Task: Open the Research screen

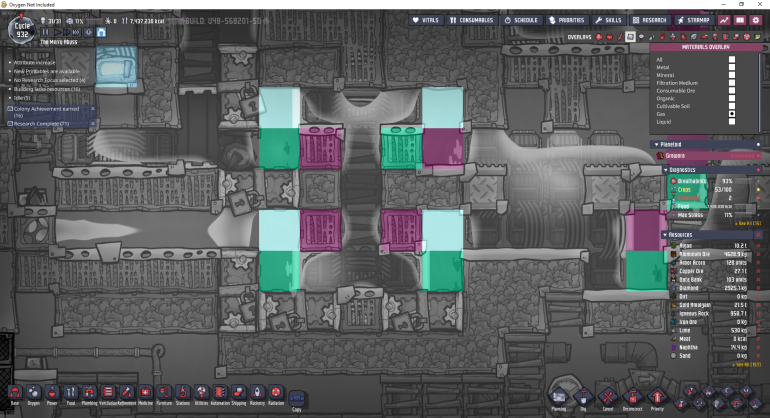Action: coord(650,20)
